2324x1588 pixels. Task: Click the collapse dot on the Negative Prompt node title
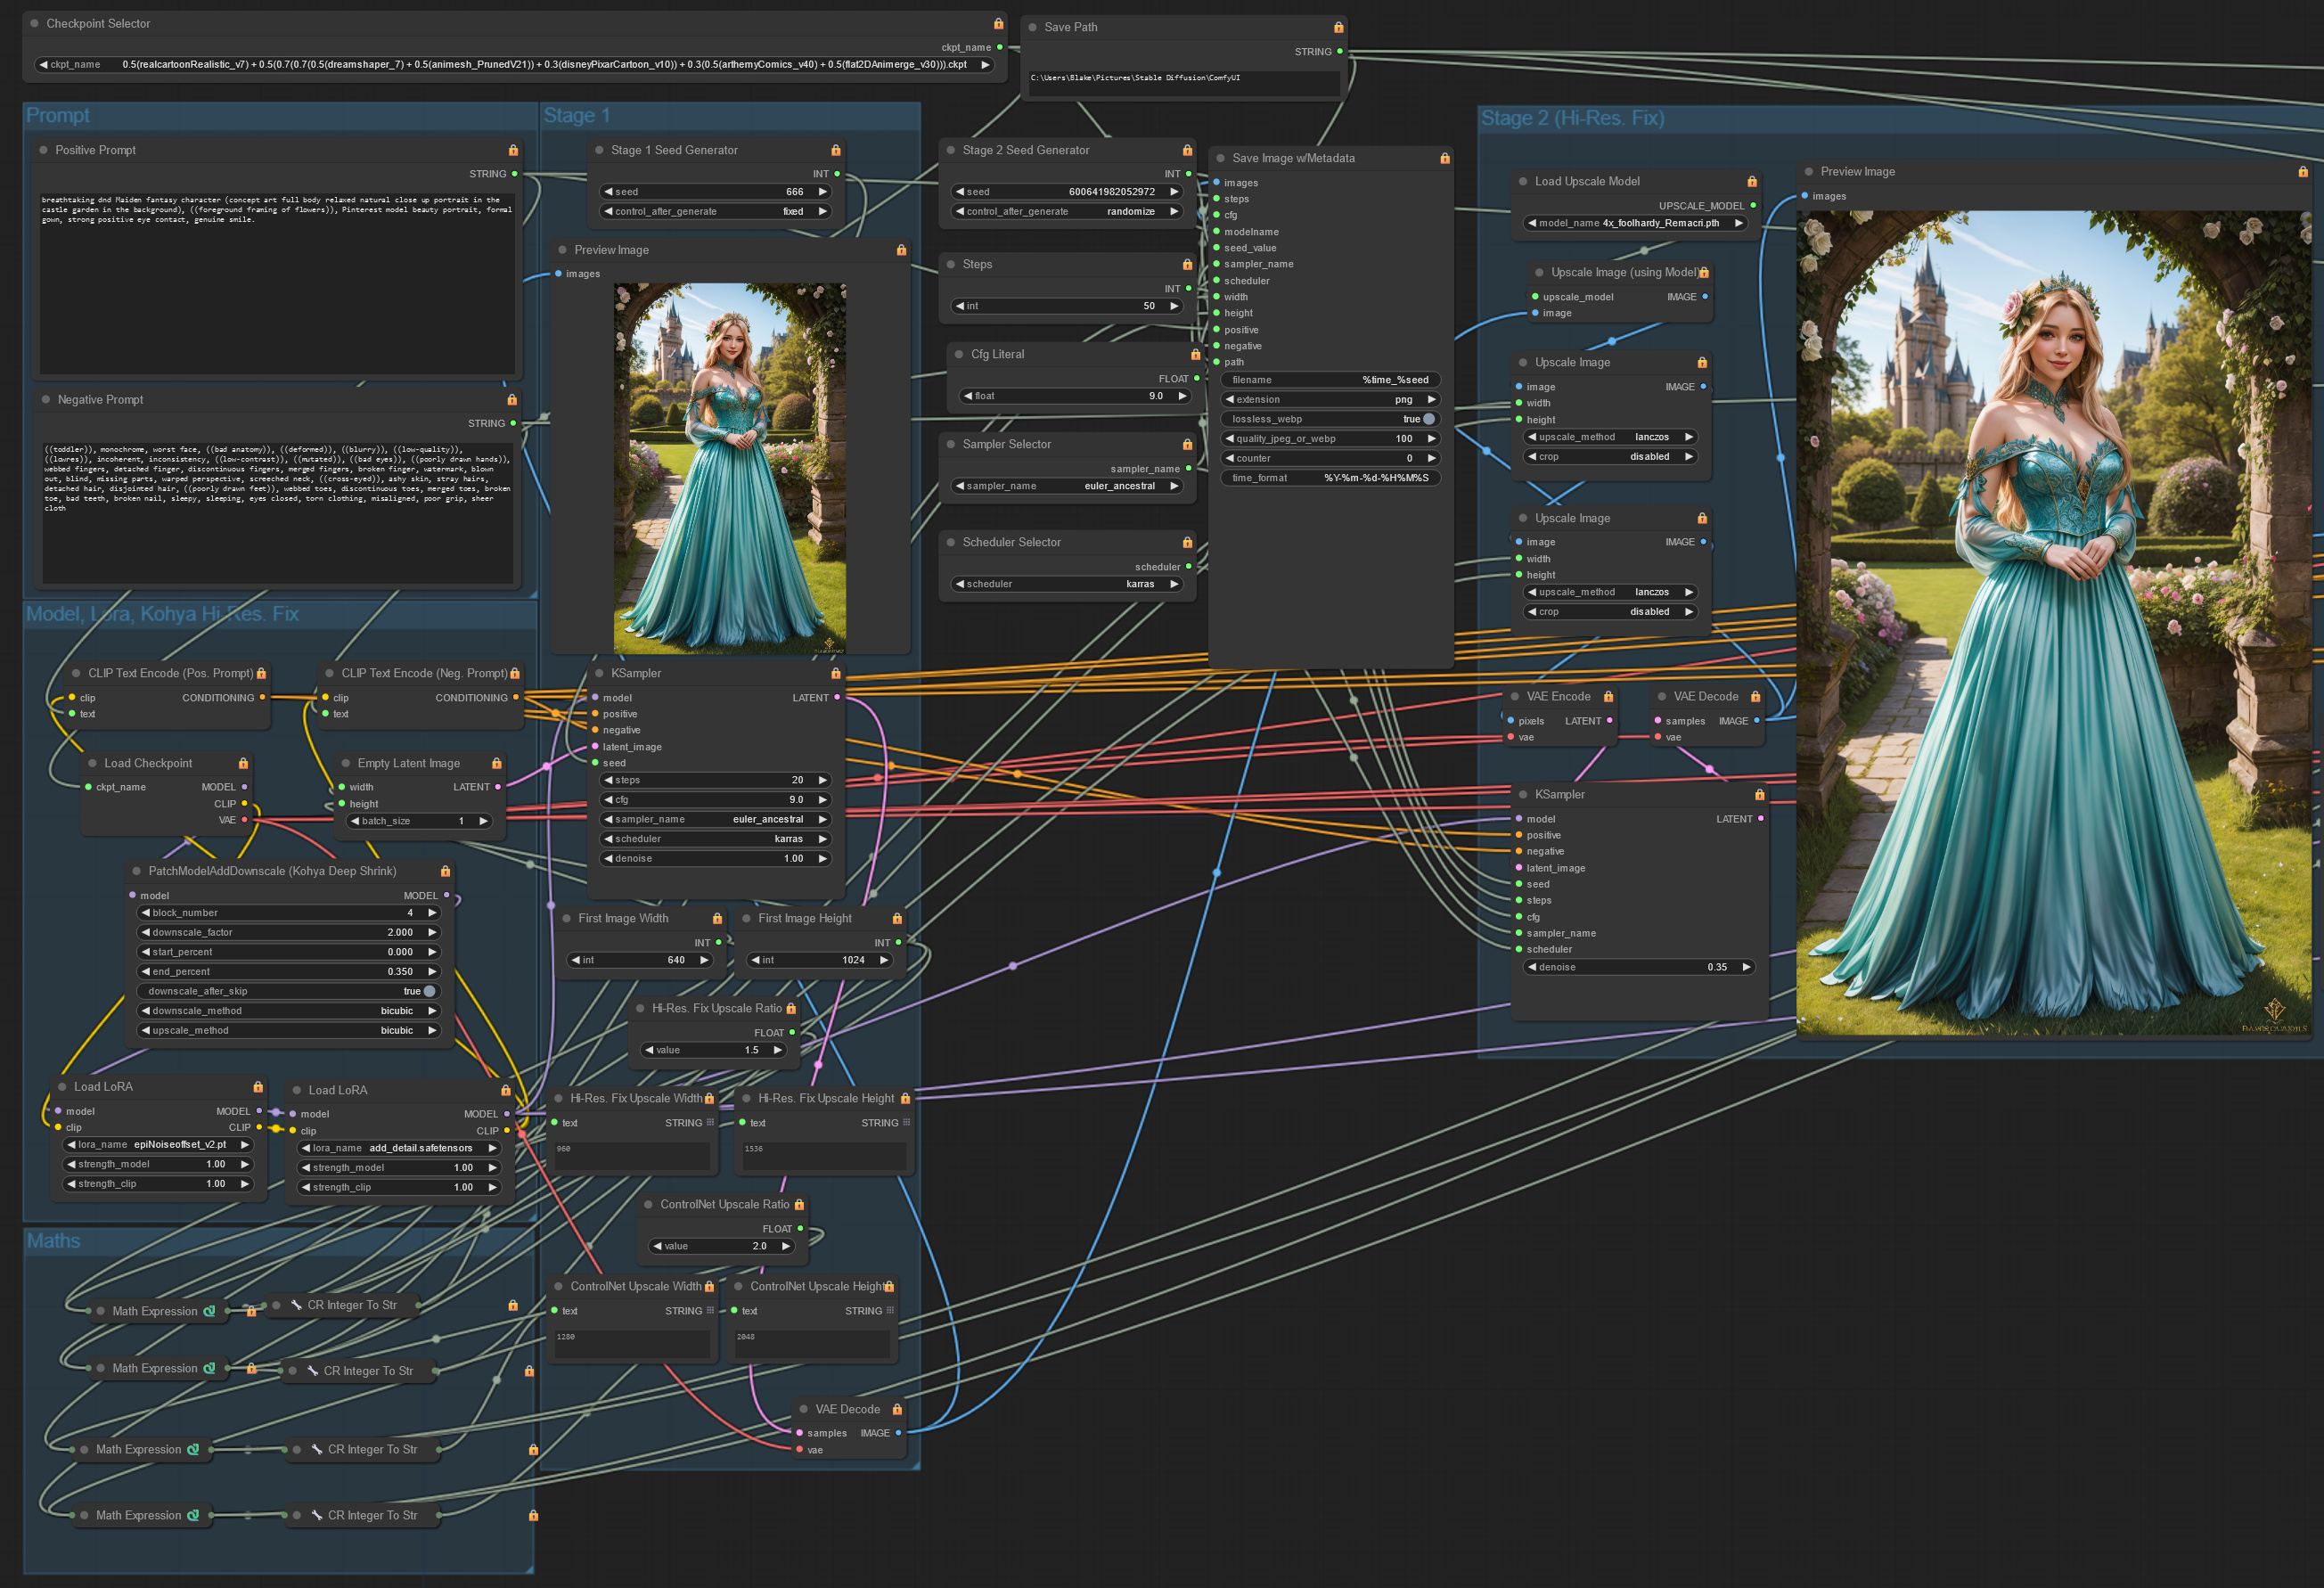46,399
